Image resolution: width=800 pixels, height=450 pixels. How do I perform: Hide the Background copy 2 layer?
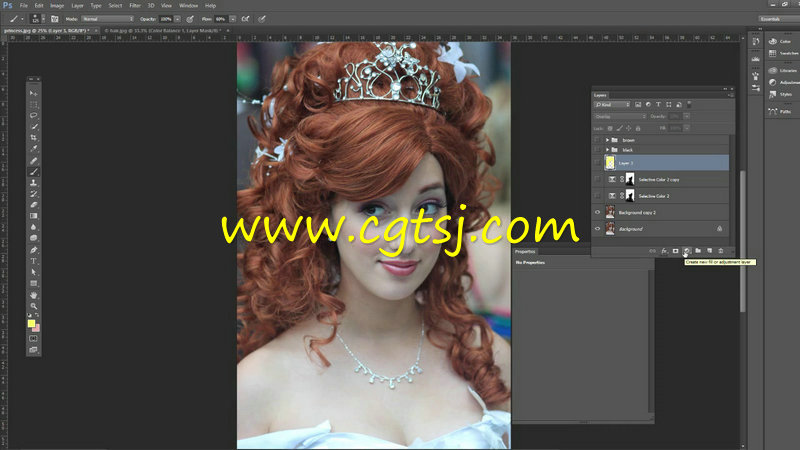(x=597, y=212)
